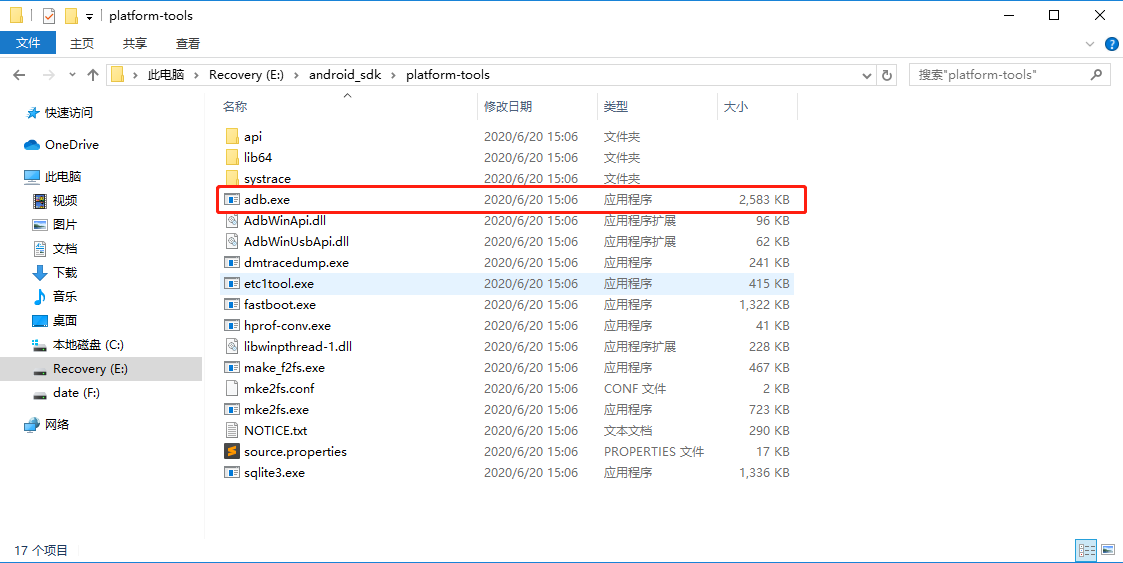Viewport: 1123px width, 563px height.
Task: Click the properties icon in quick access toolbar
Action: click(x=49, y=16)
